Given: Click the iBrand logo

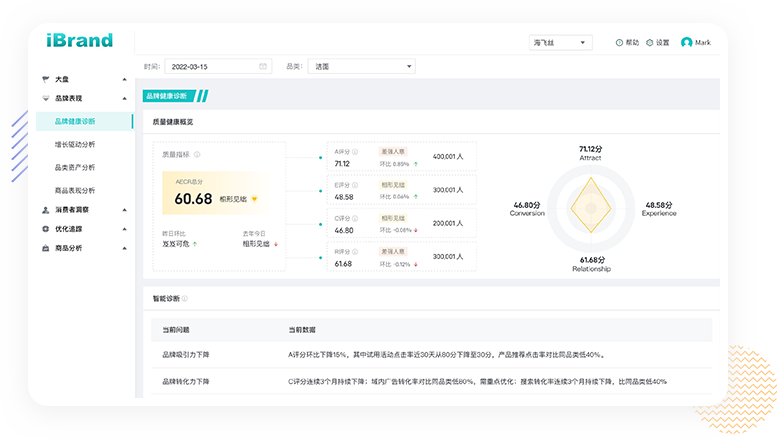Looking at the screenshot, I should [79, 40].
